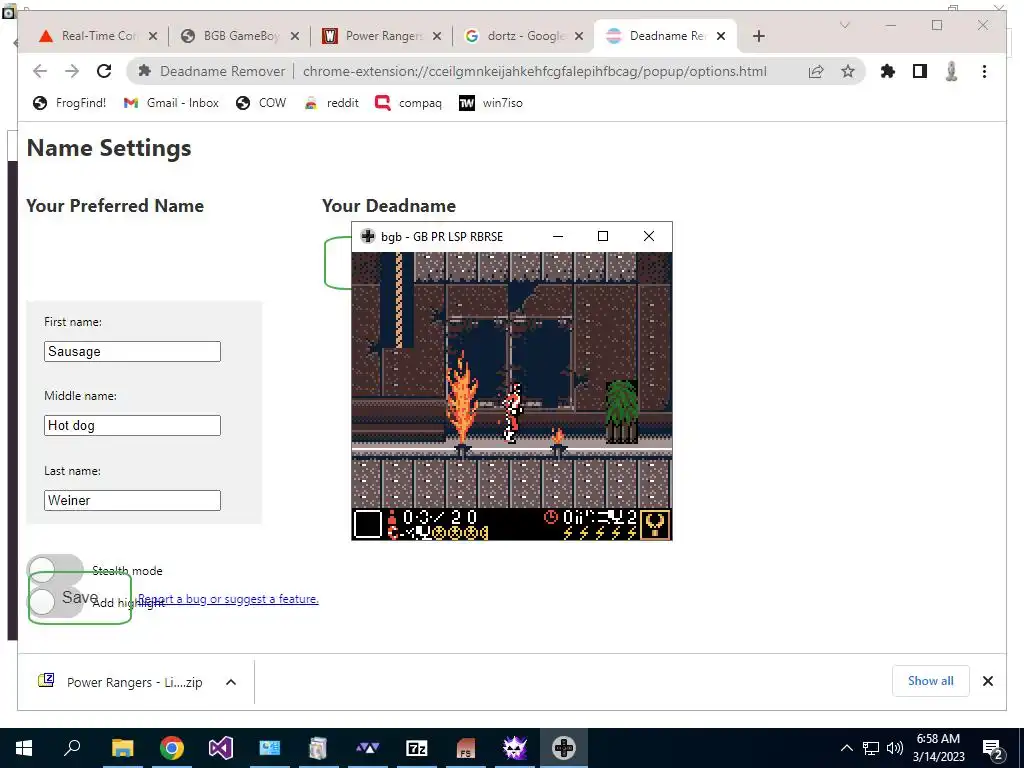Image resolution: width=1024 pixels, height=768 pixels.
Task: Open Chrome from the taskbar
Action: [x=172, y=748]
